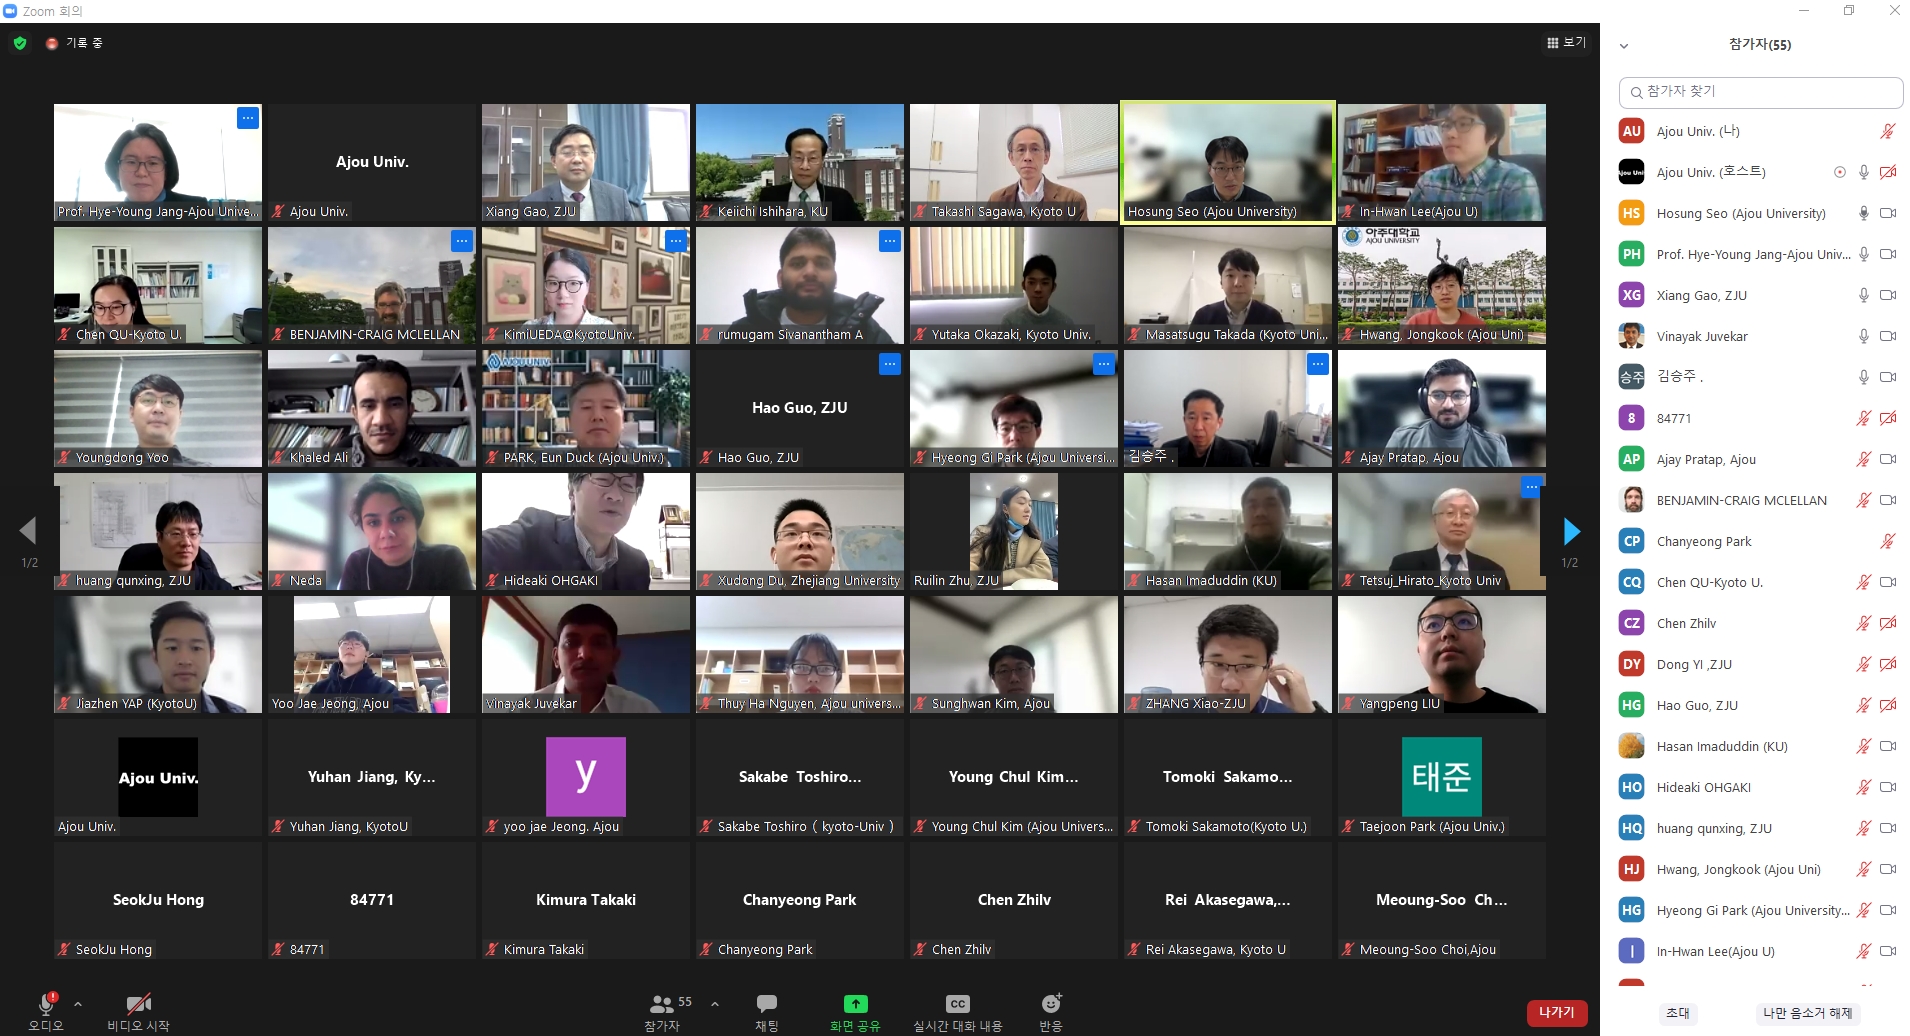Open more options on rumugam Sivanantham video
The width and height of the screenshot is (1910, 1036).
click(890, 241)
